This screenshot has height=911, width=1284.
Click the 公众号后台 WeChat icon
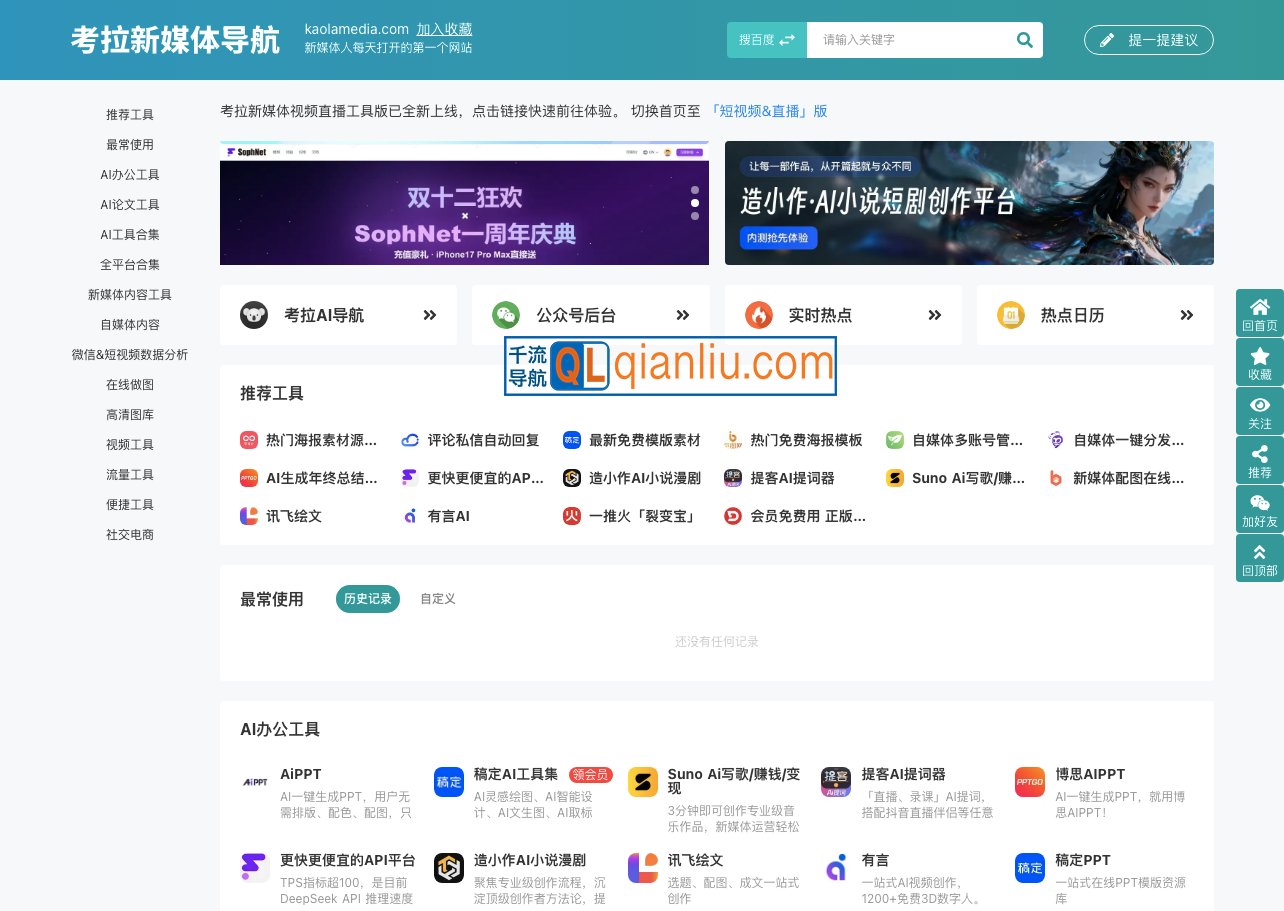pos(507,314)
